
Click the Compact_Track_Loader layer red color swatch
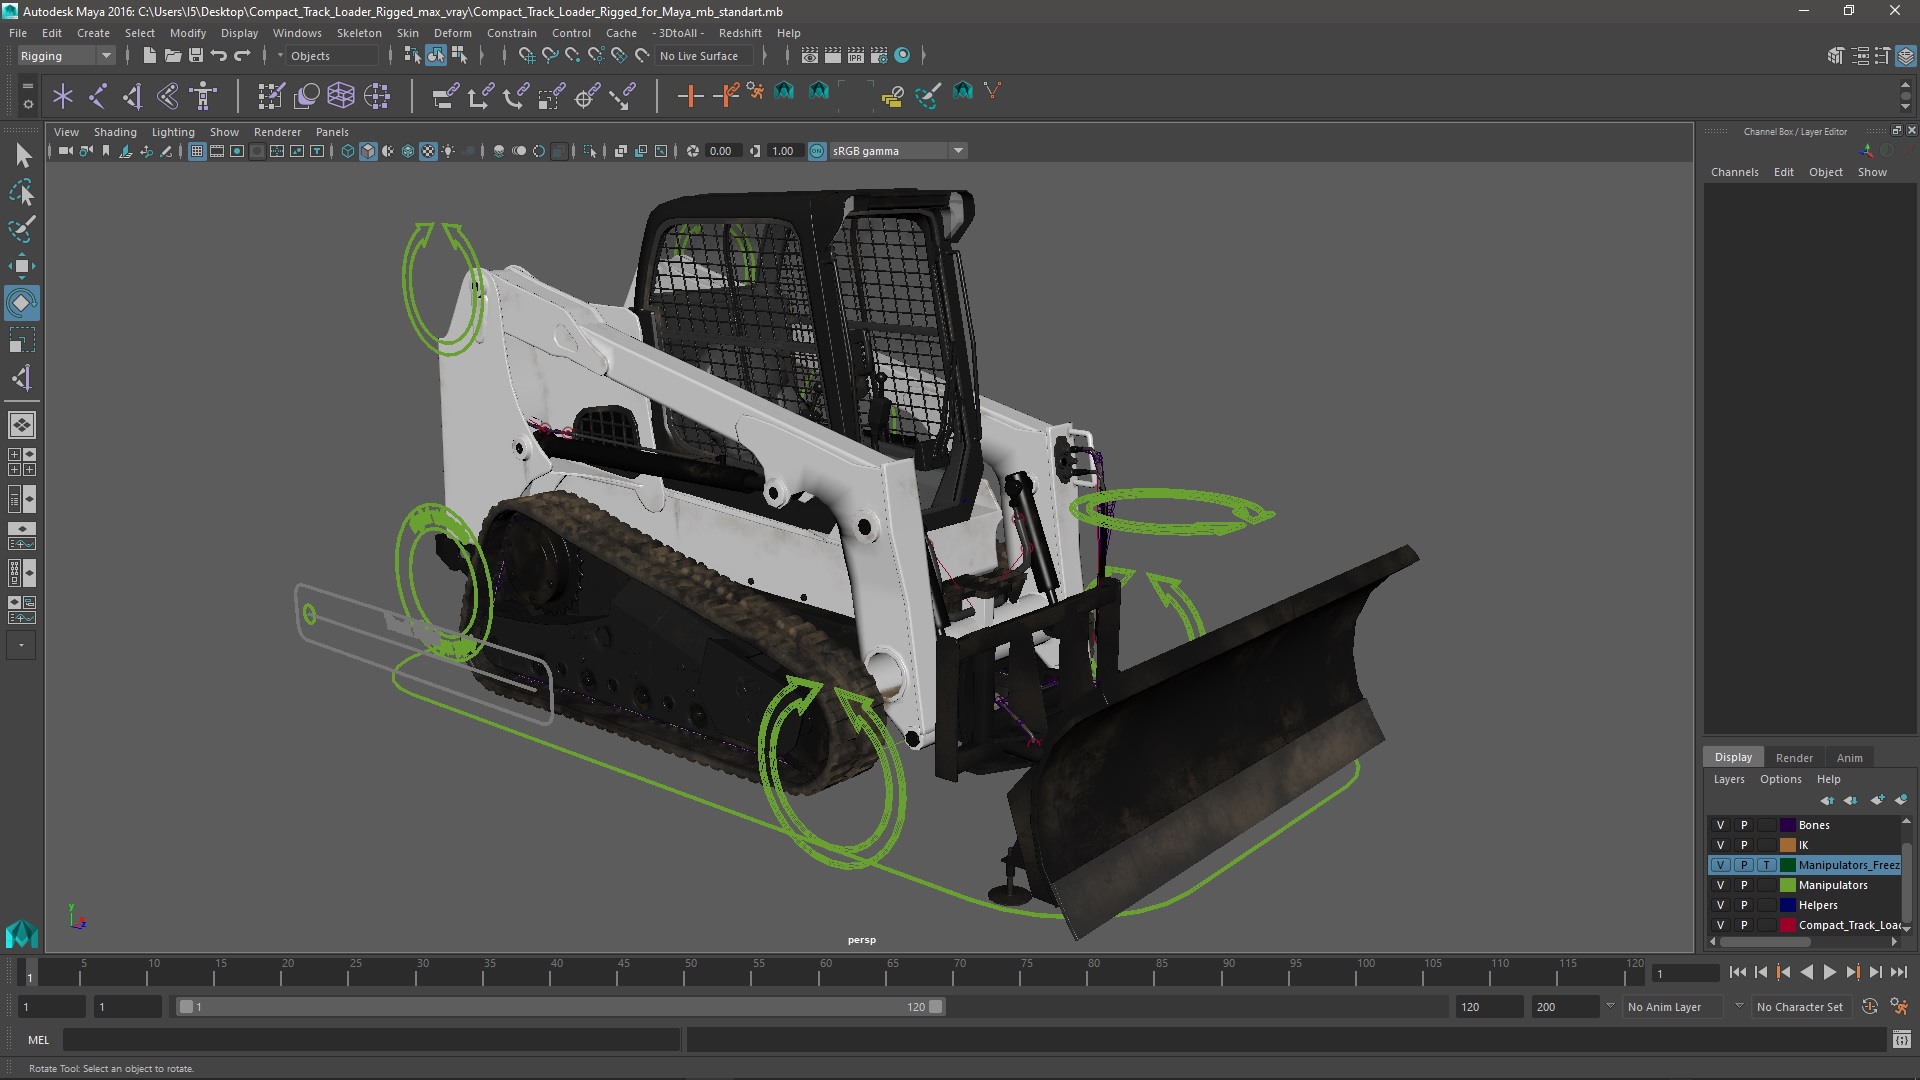click(x=1788, y=925)
